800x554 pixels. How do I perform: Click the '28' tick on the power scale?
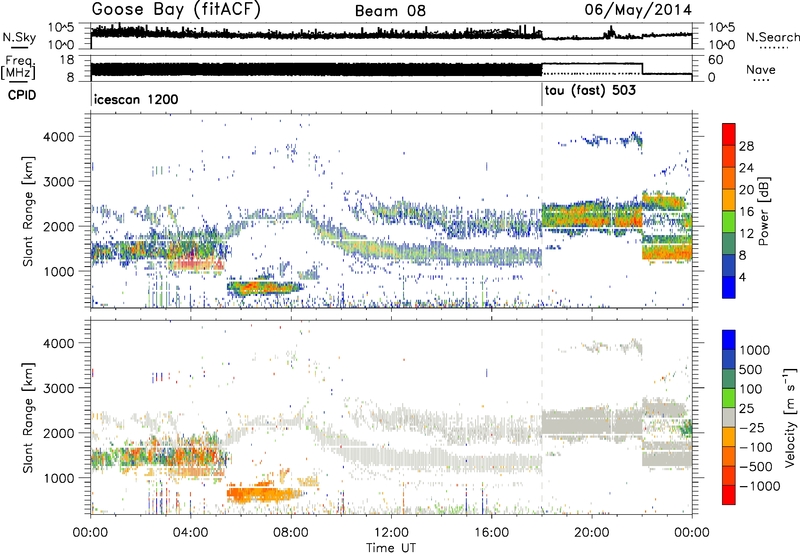coord(746,146)
